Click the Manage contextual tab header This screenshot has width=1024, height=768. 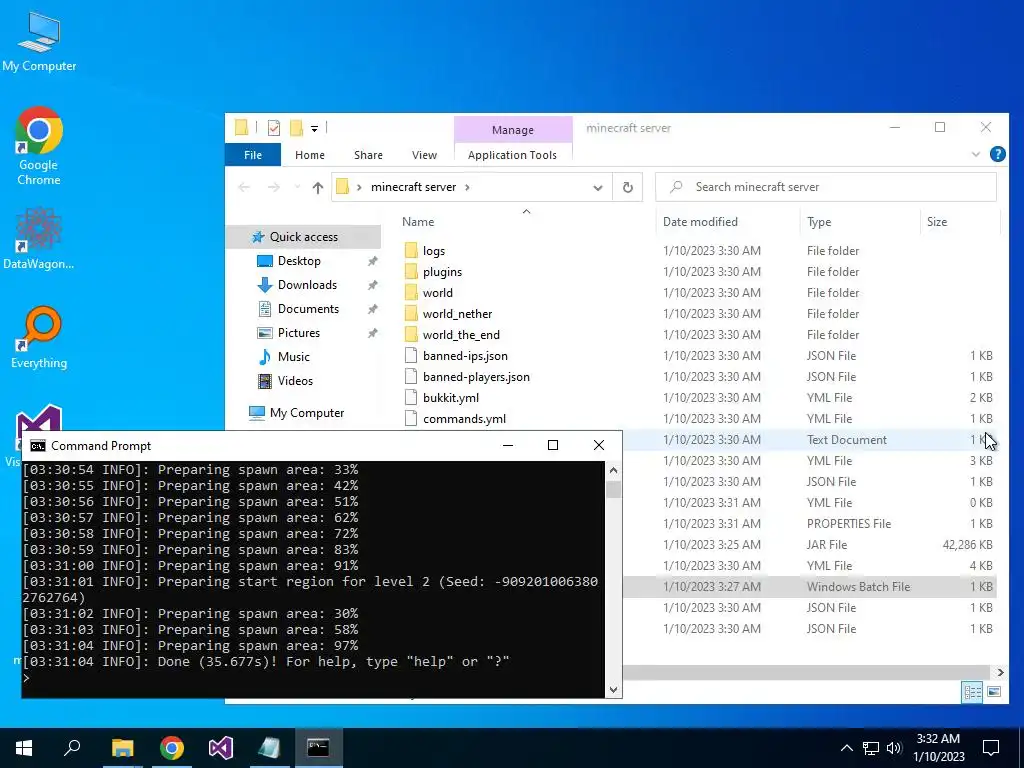(x=513, y=129)
